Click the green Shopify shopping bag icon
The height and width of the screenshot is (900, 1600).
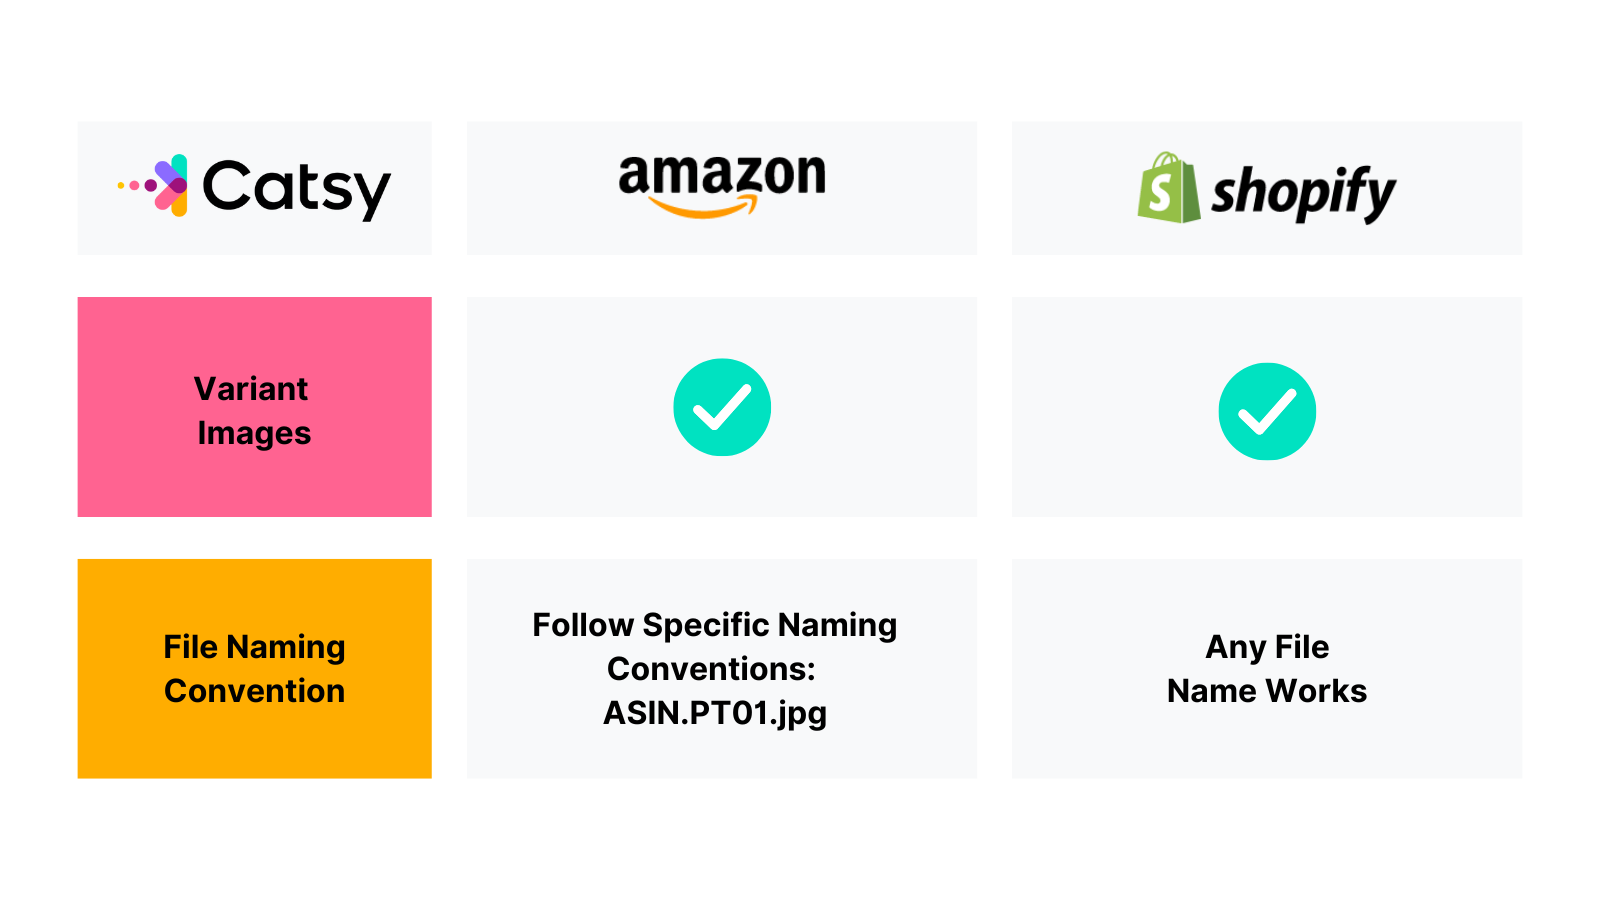click(1168, 188)
